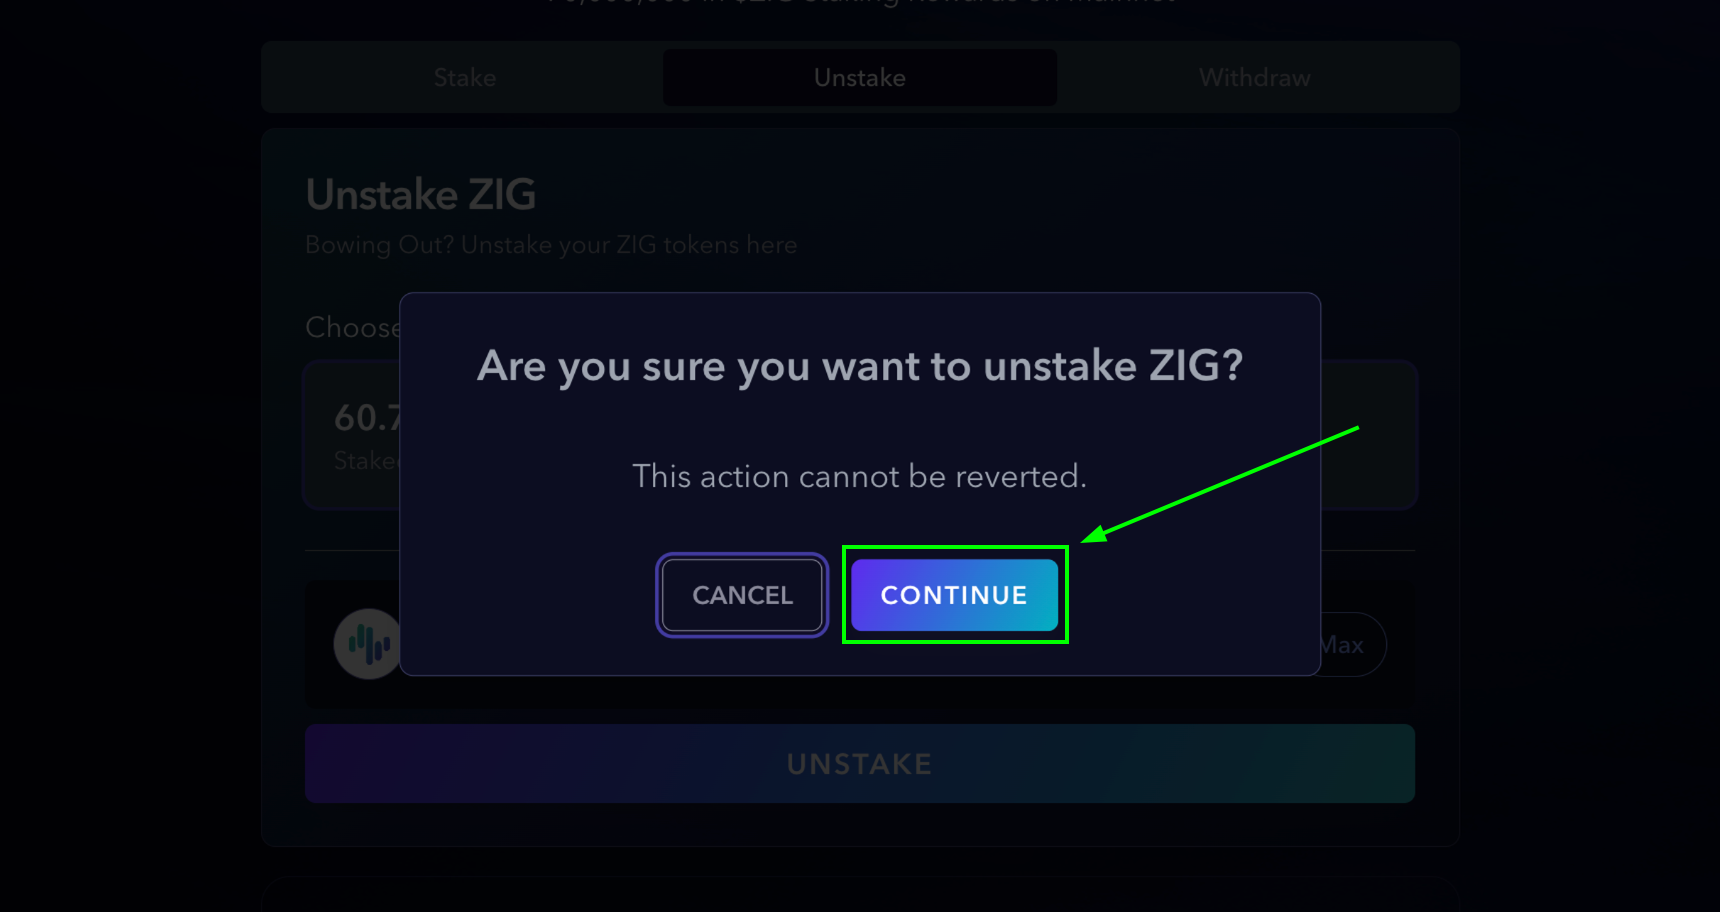Click Max to fill the maximum amount
Screen dimensions: 1720x912
pyautogui.click(x=1341, y=643)
